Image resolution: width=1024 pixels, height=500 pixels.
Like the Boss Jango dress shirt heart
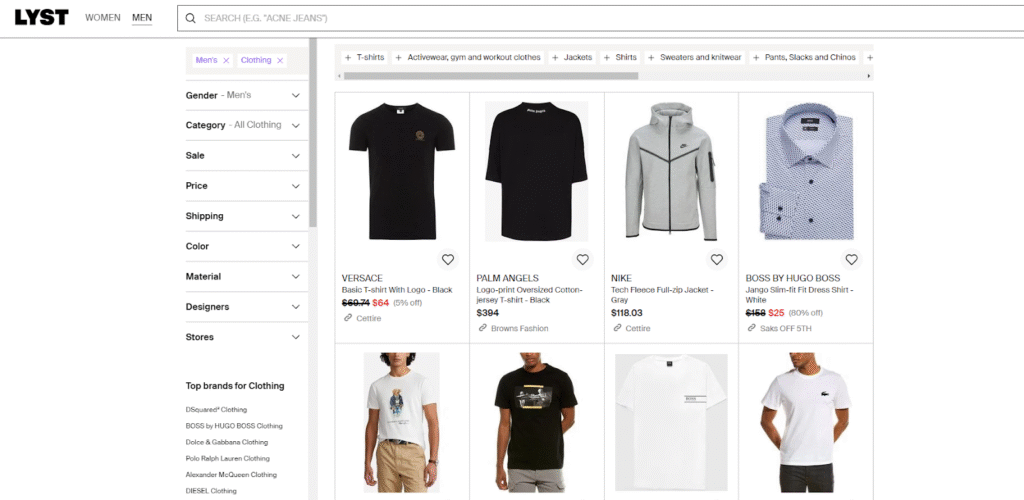852,259
